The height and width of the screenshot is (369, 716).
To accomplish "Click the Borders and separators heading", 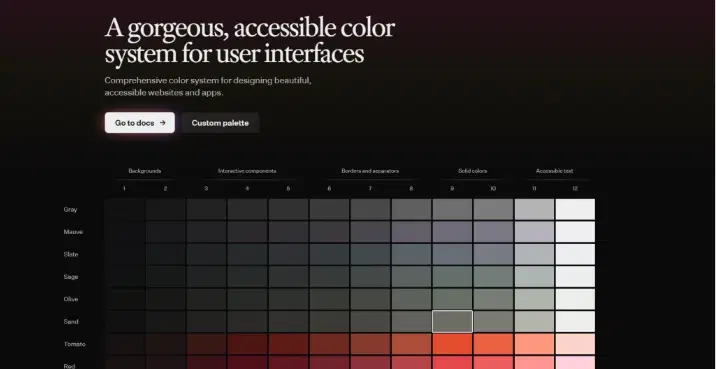I will tap(370, 171).
